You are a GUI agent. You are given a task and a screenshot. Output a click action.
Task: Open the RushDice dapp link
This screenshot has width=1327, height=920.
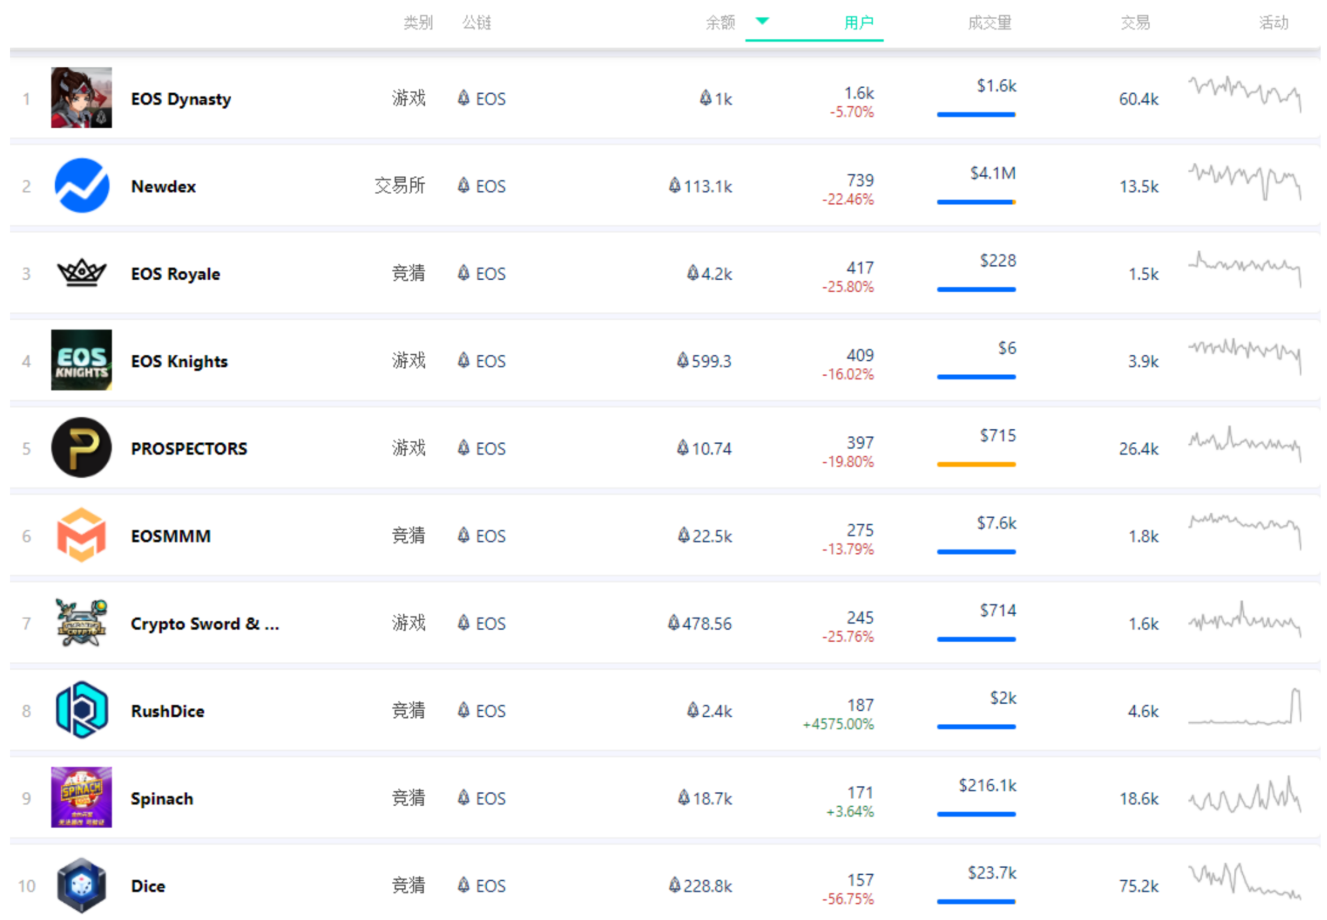pos(167,711)
